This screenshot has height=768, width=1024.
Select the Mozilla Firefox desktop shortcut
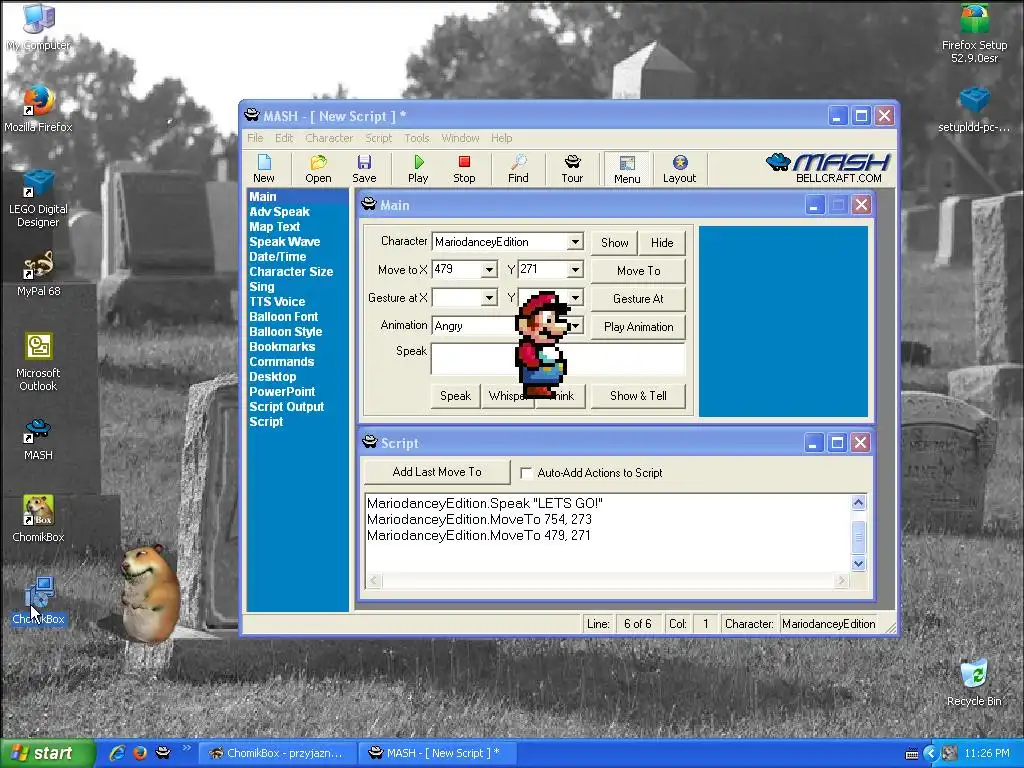pyautogui.click(x=39, y=108)
